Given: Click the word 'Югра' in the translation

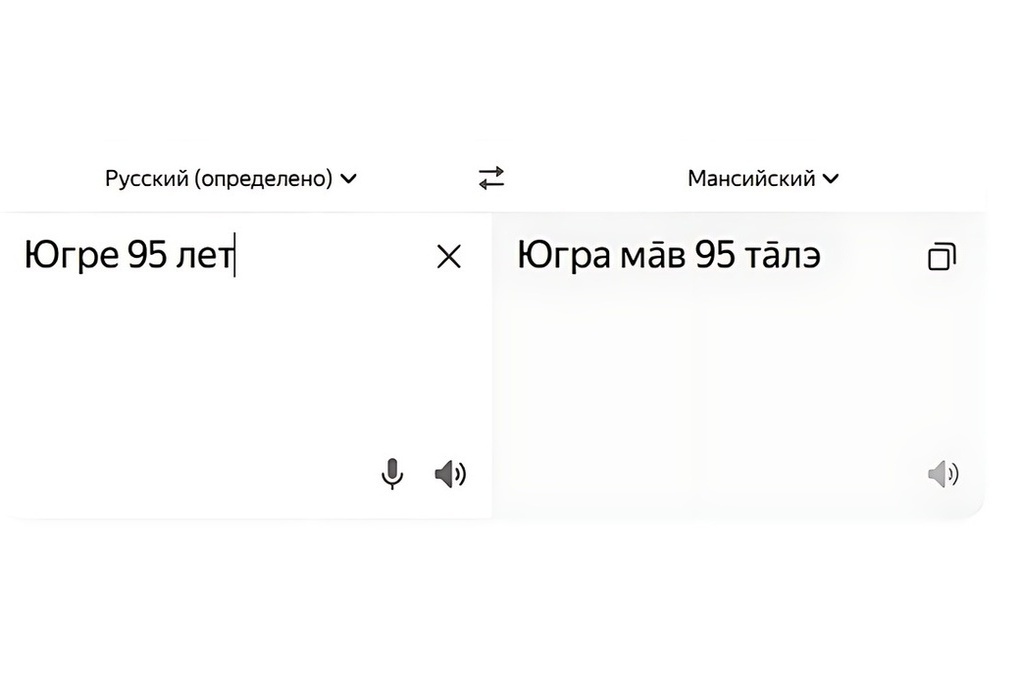Looking at the screenshot, I should 563,257.
